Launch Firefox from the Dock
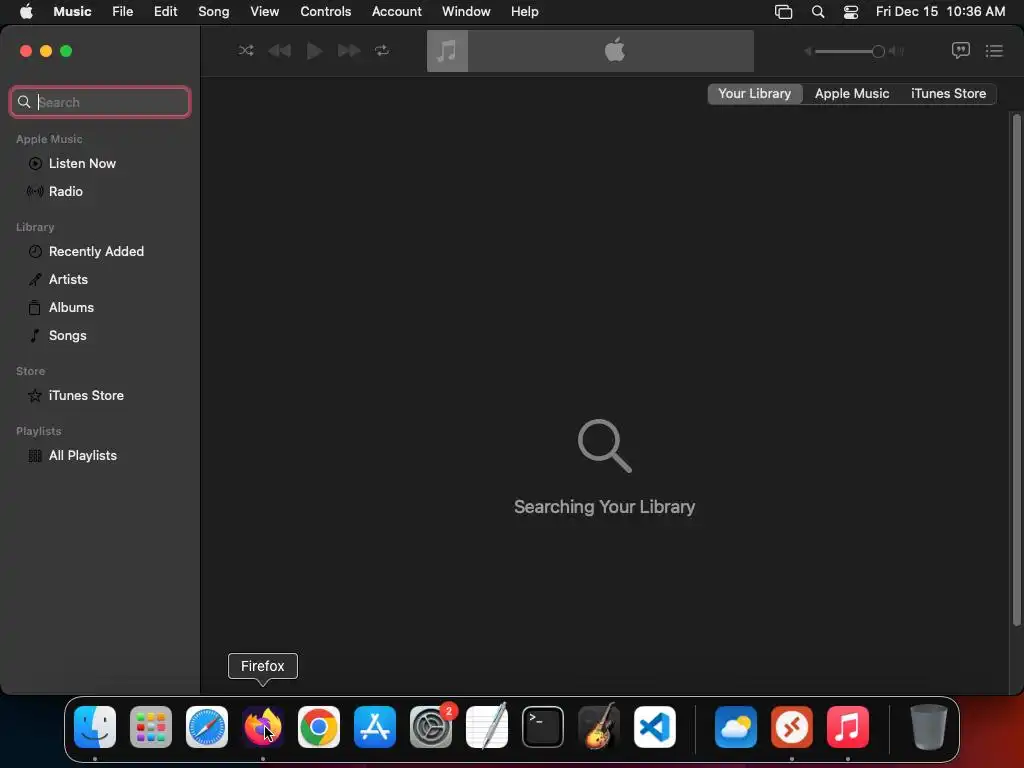 pos(263,727)
